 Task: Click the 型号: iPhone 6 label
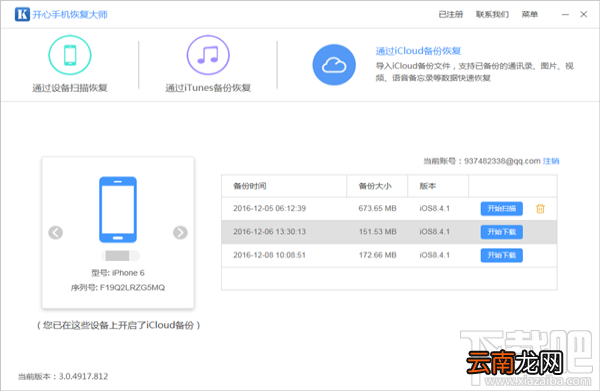pos(118,273)
